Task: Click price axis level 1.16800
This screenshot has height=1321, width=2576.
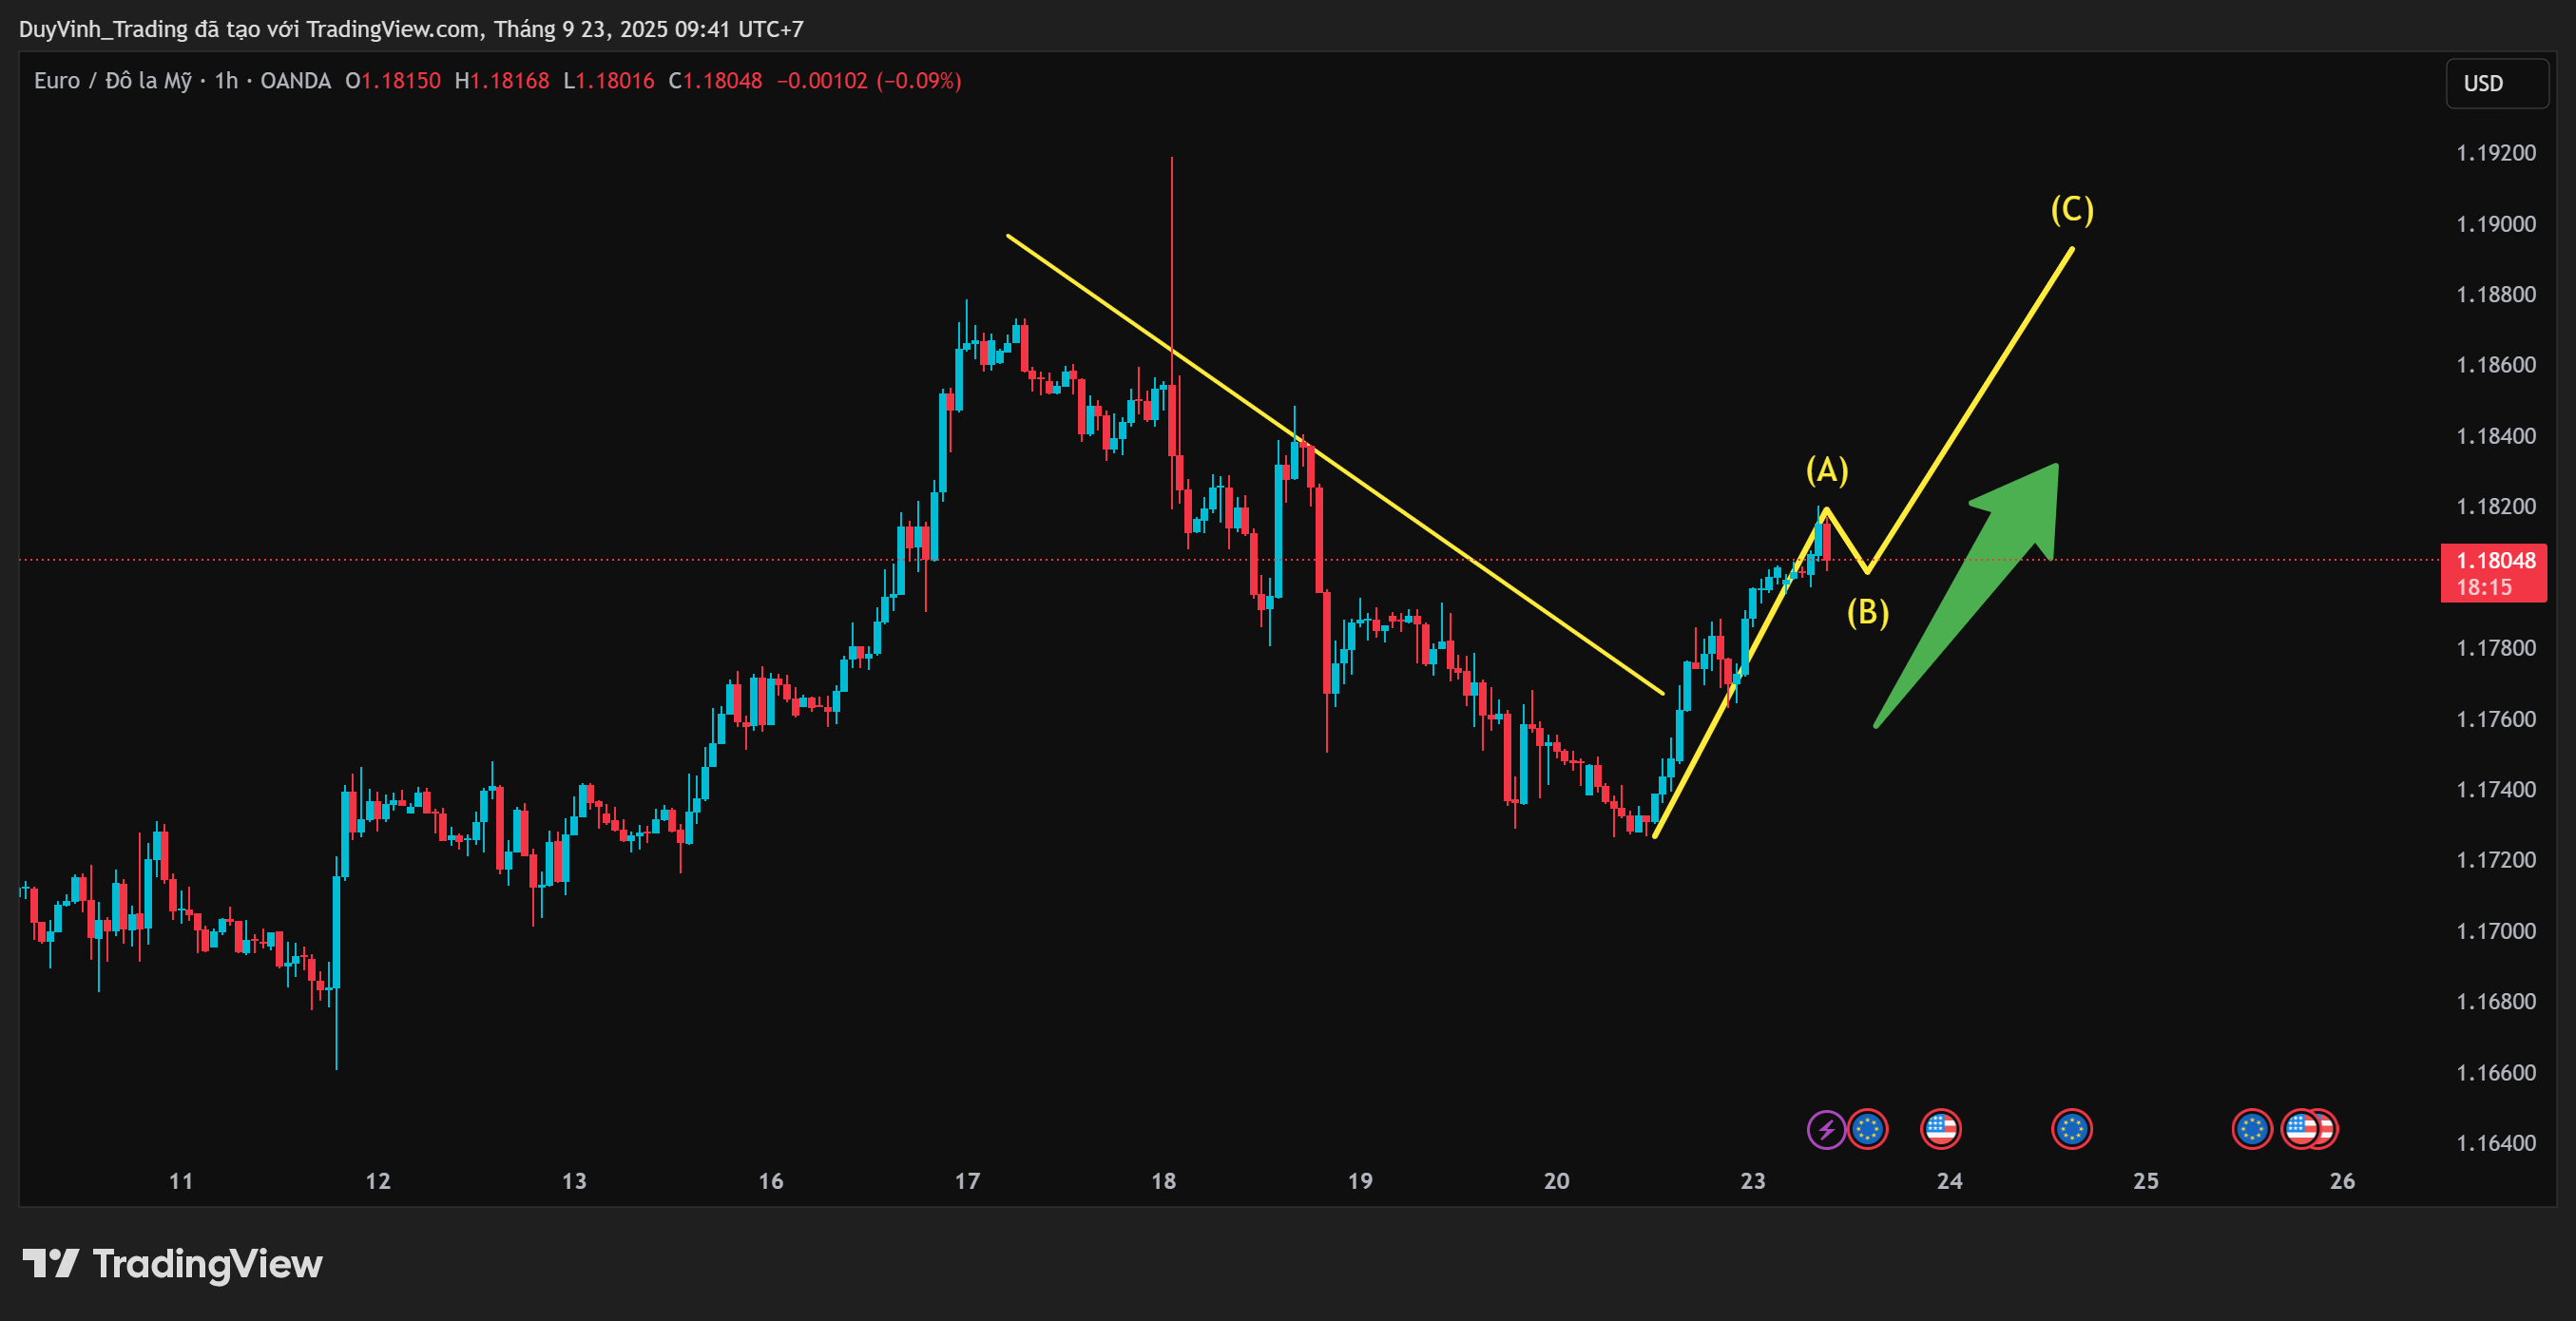Action: coord(2496,1002)
